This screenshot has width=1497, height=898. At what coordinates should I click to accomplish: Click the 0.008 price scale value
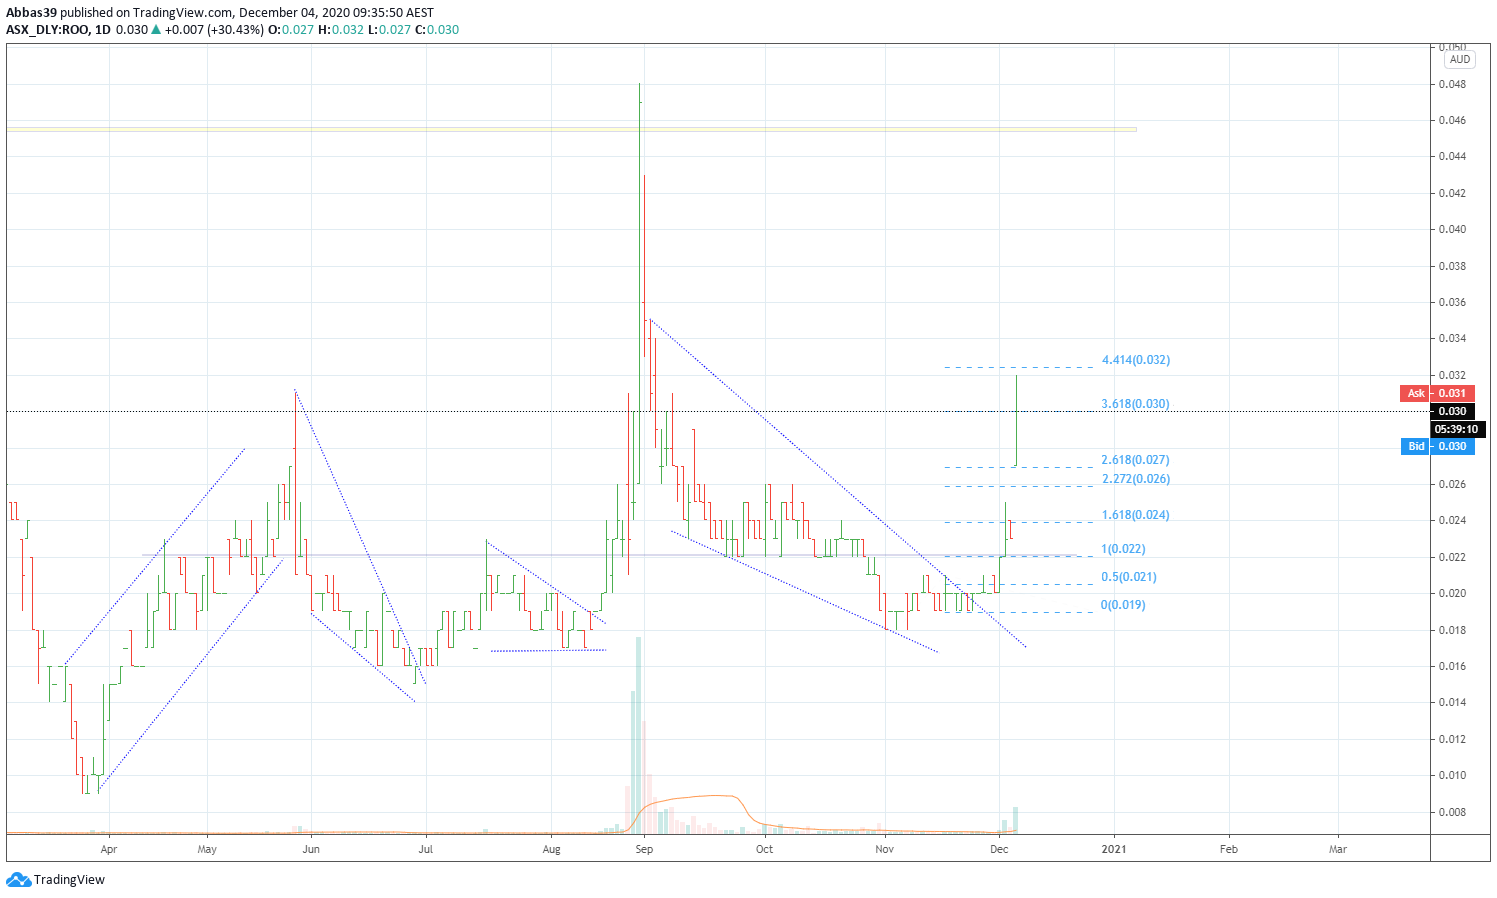click(1452, 812)
